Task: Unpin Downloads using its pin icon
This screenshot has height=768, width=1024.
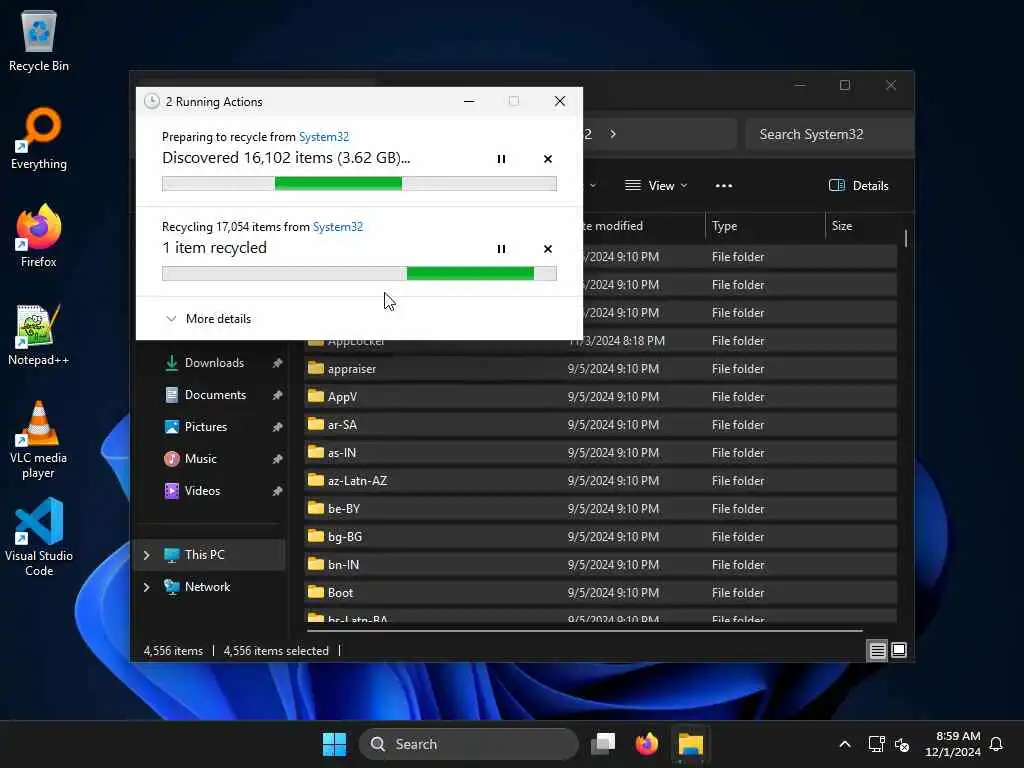Action: pyautogui.click(x=278, y=363)
